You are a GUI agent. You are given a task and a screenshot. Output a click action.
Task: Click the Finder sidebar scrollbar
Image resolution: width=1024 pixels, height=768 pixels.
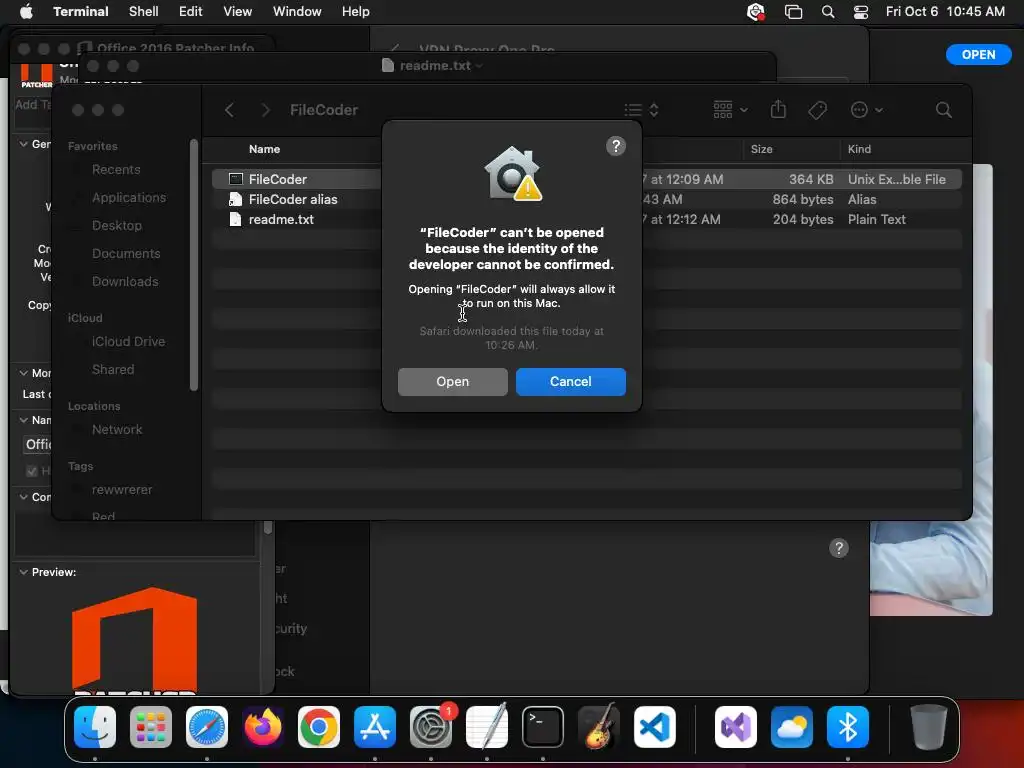[x=193, y=264]
